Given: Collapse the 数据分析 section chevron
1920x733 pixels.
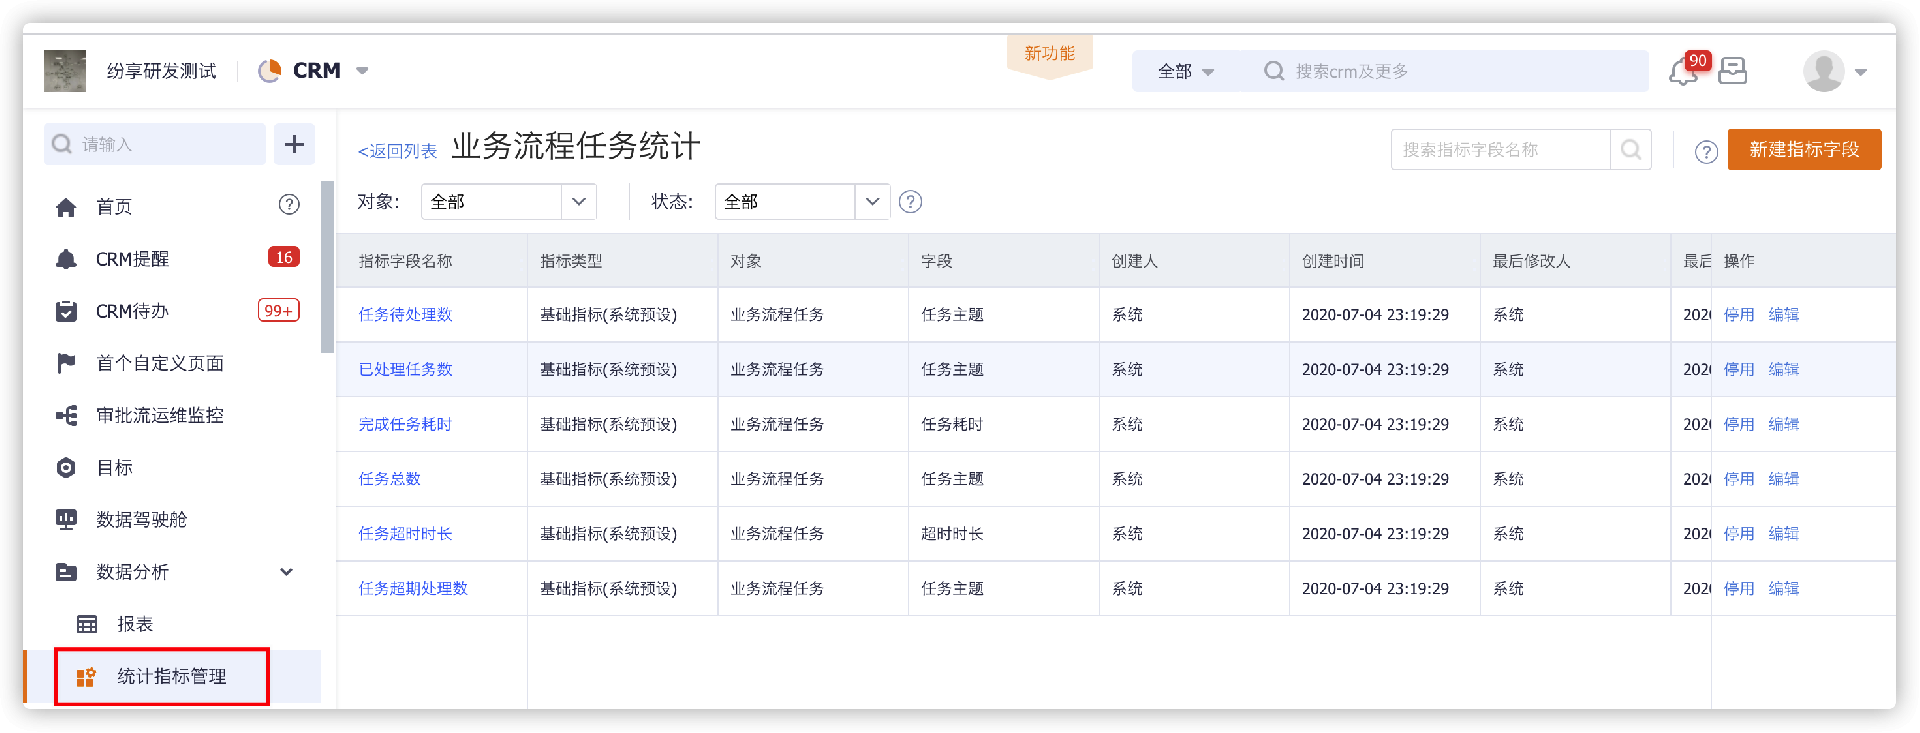Looking at the screenshot, I should [x=287, y=572].
